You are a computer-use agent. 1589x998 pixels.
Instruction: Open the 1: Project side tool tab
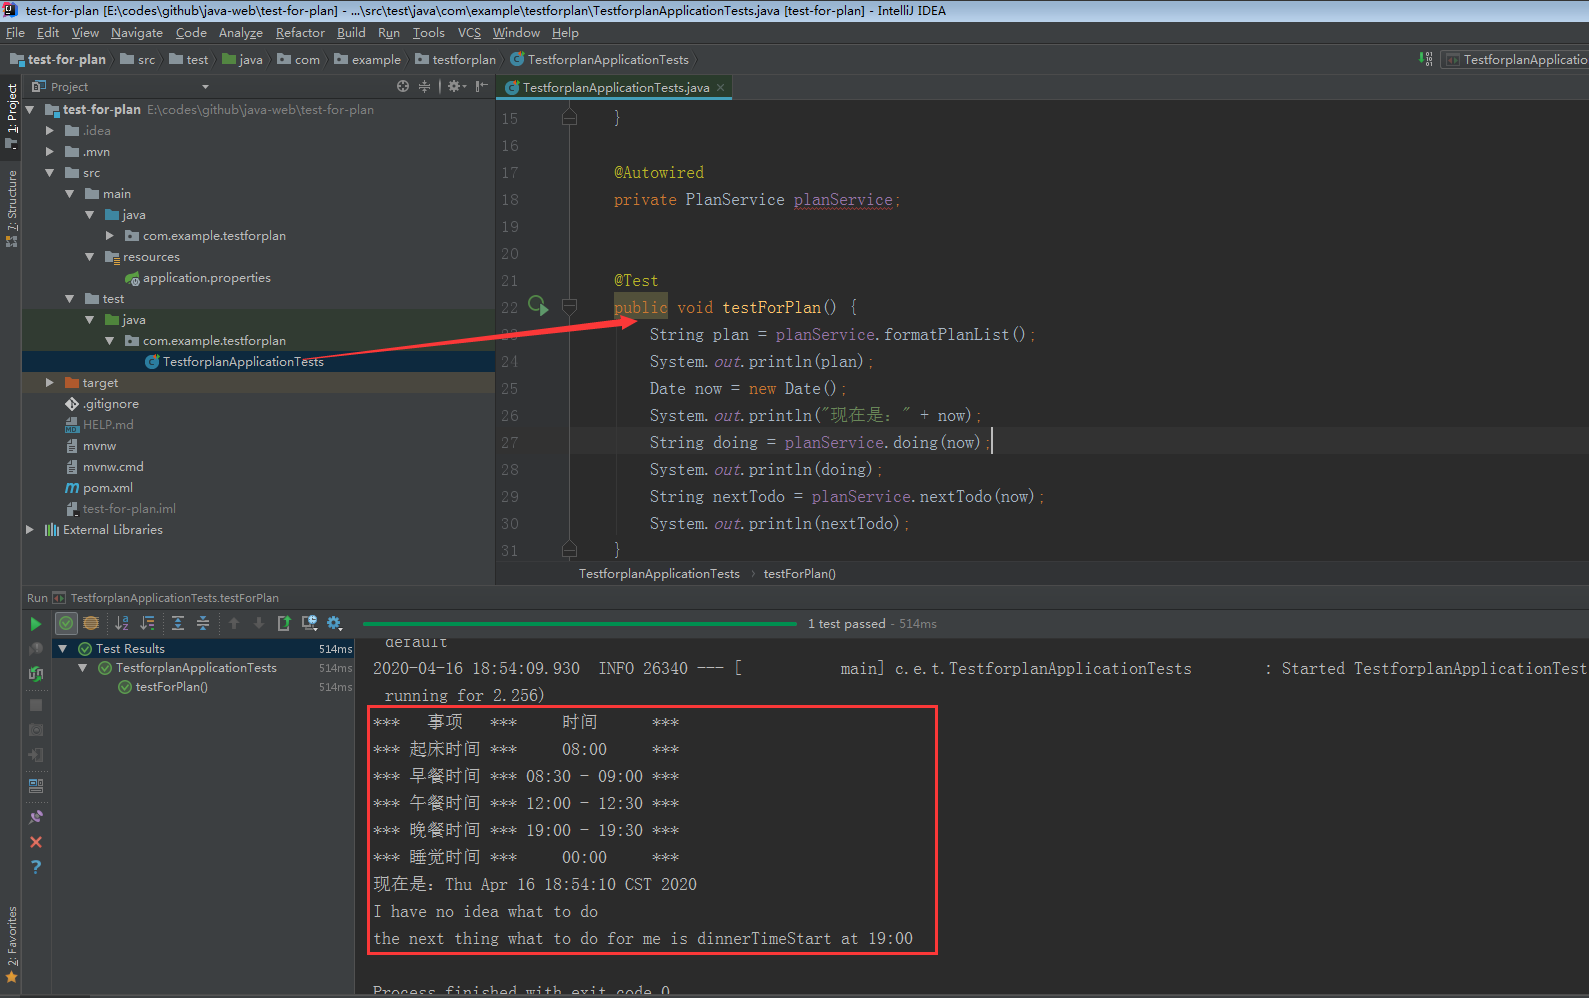[x=11, y=115]
